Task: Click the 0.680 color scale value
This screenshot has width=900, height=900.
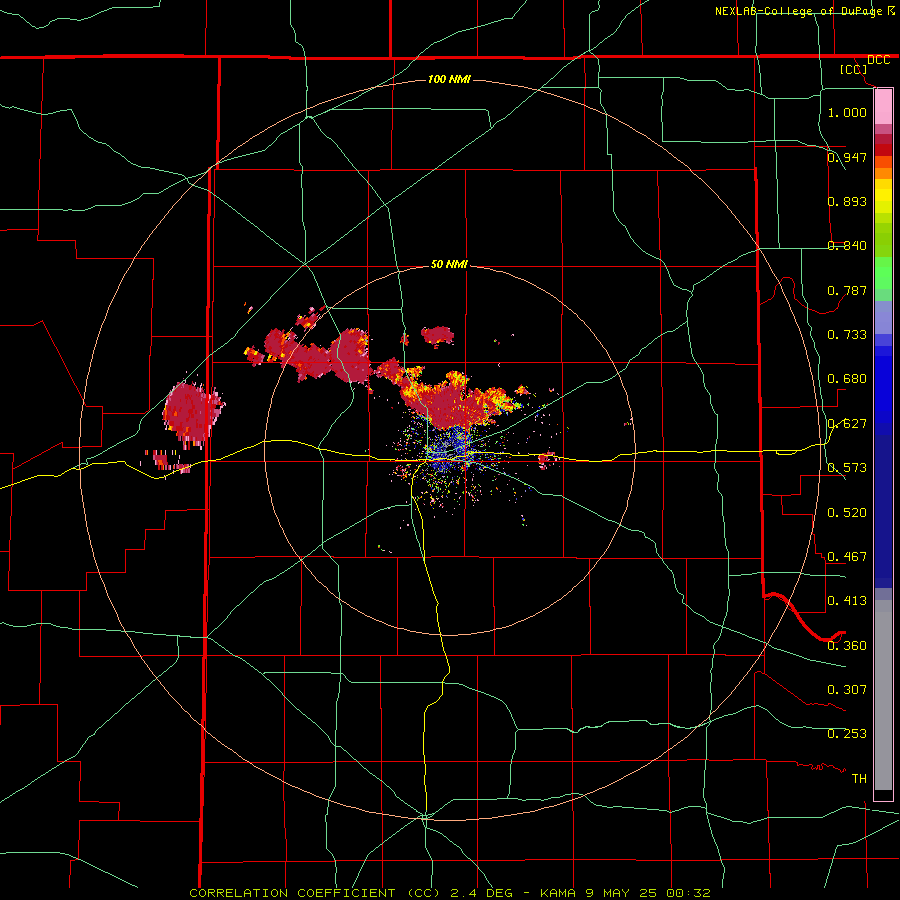Action: coord(847,379)
